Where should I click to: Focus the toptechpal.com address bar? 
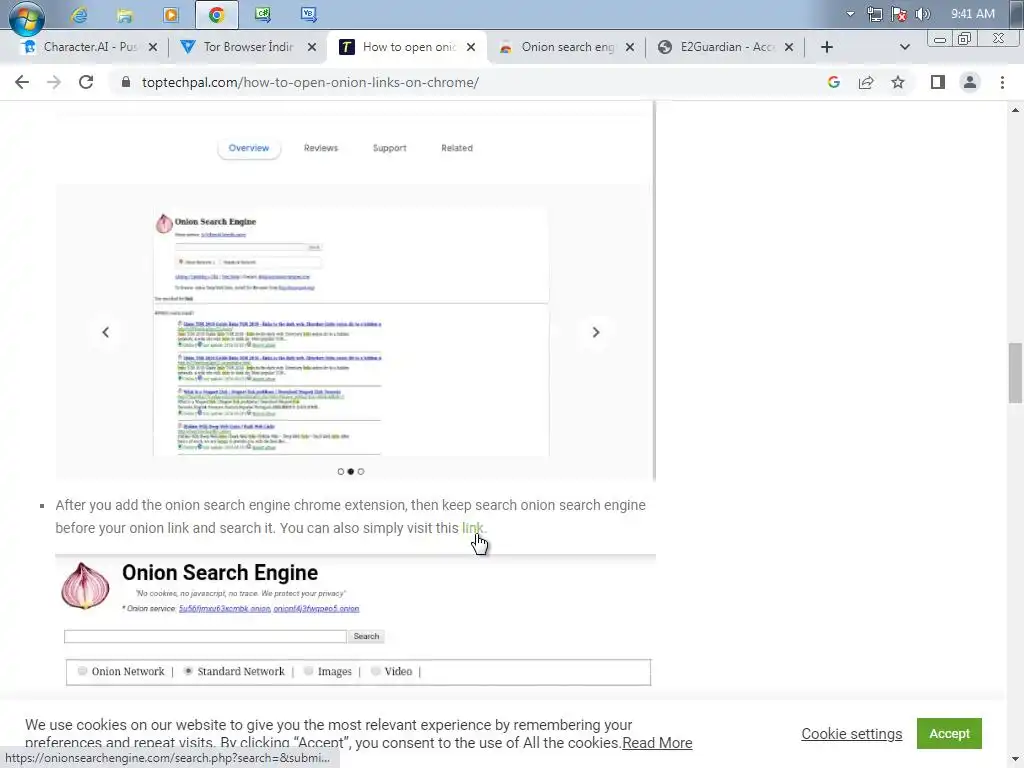pyautogui.click(x=310, y=82)
